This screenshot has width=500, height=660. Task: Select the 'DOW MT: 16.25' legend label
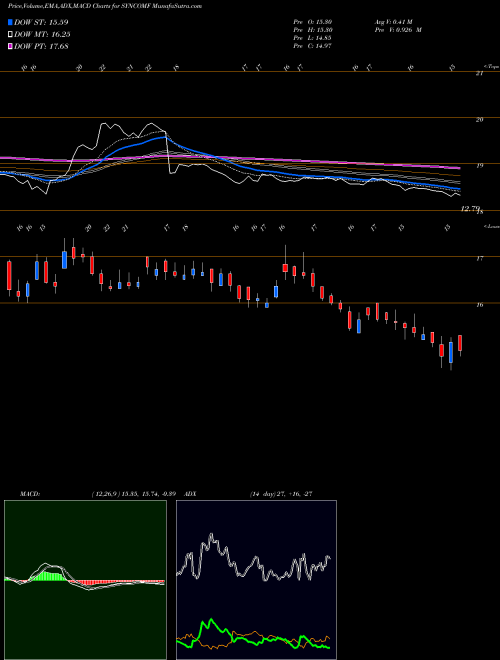(42, 35)
